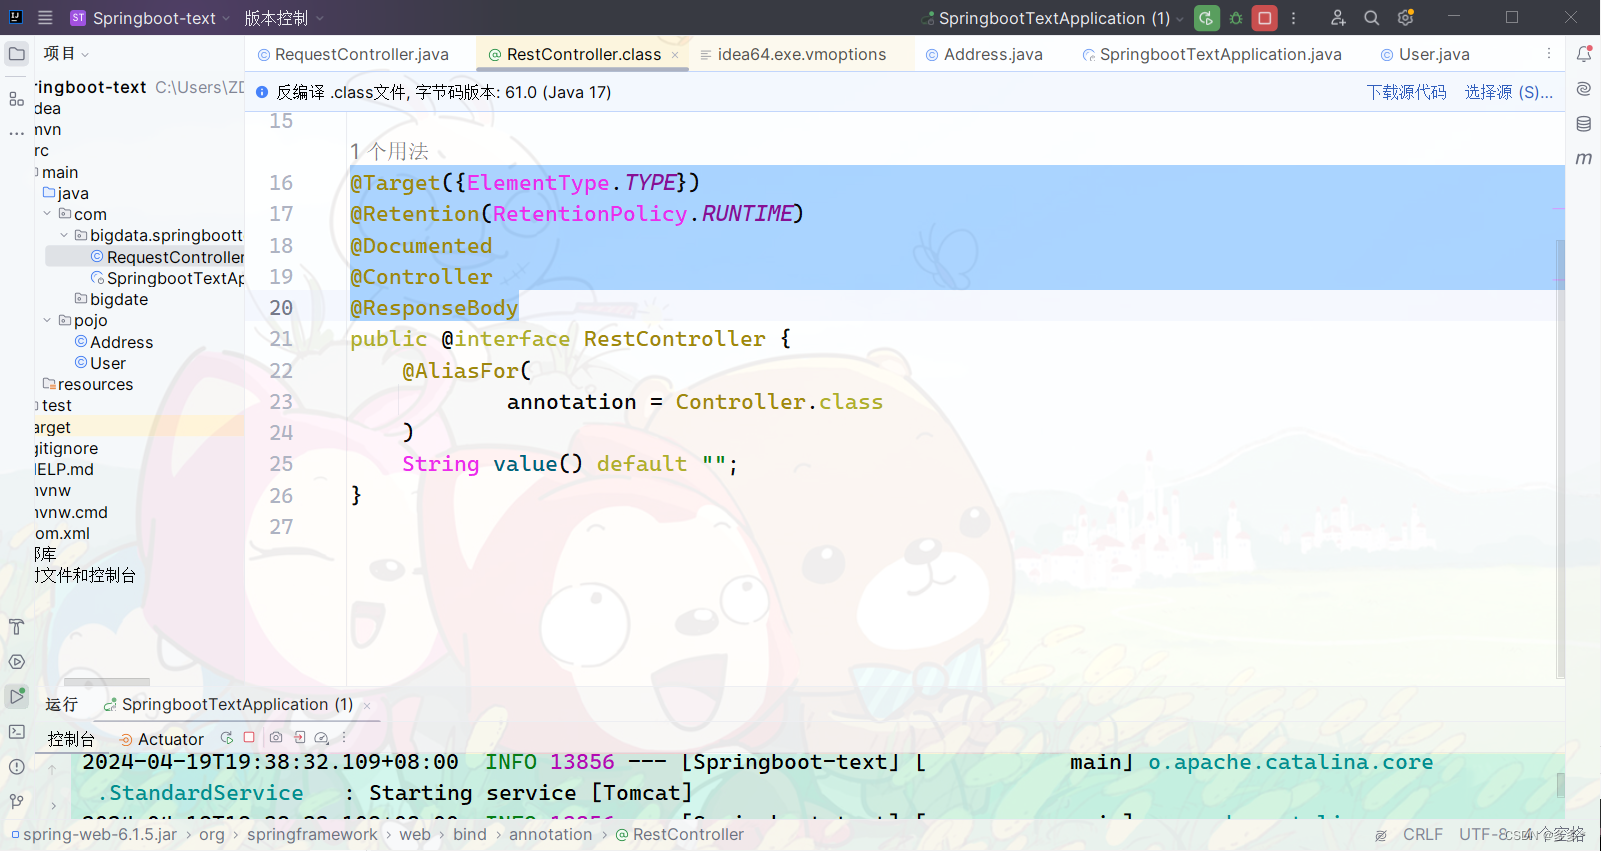Close the SpringbootTextApplication (1) run tab
The image size is (1601, 851).
(367, 705)
